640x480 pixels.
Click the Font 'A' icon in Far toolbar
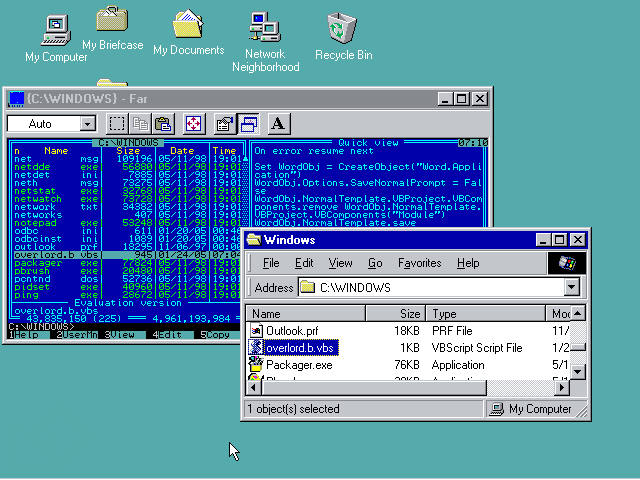click(279, 124)
